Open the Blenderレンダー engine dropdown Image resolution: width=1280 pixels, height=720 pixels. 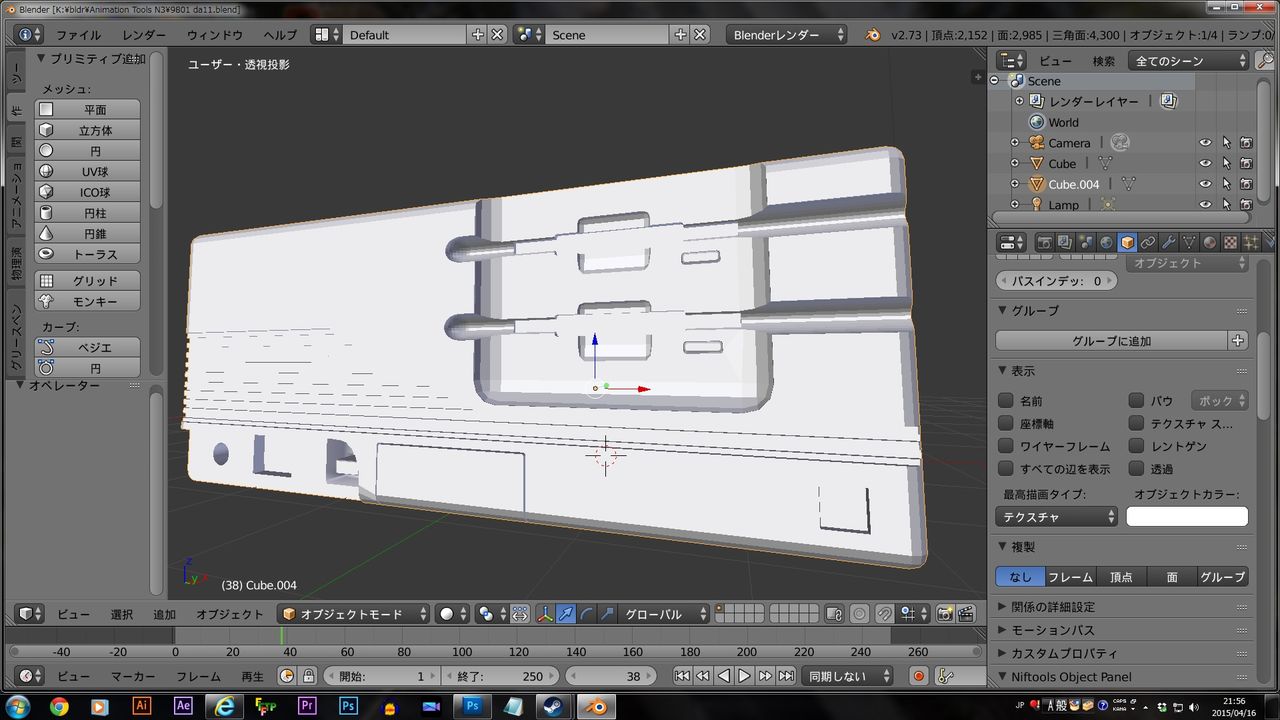786,35
